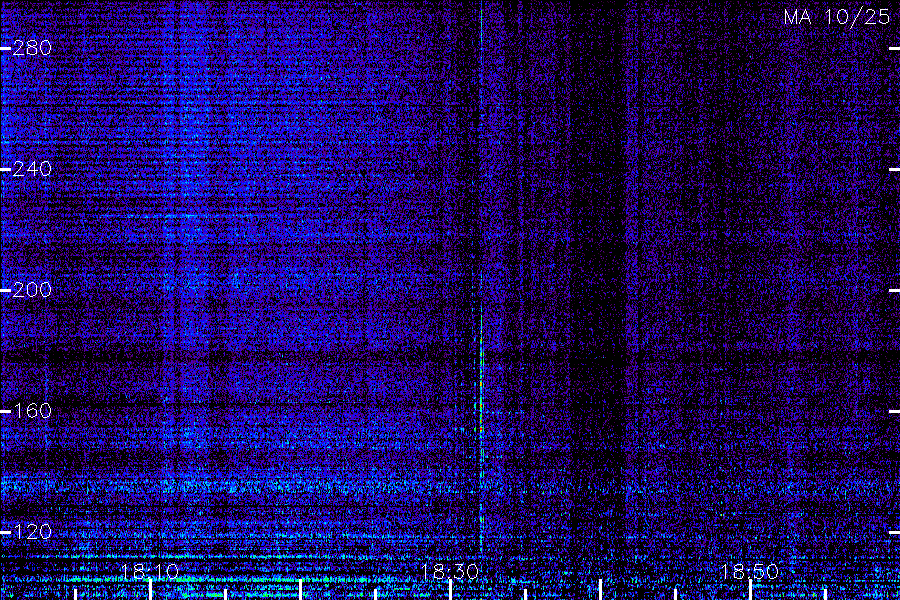Select the 18:50 time axis label
900x600 pixels.
[749, 572]
